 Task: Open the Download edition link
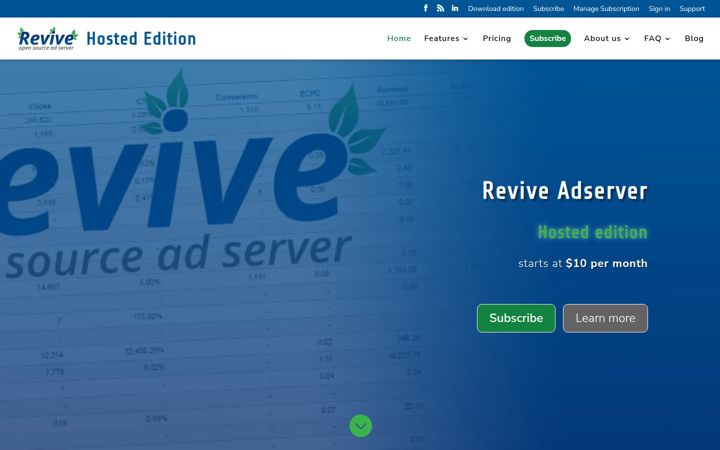[x=495, y=9]
